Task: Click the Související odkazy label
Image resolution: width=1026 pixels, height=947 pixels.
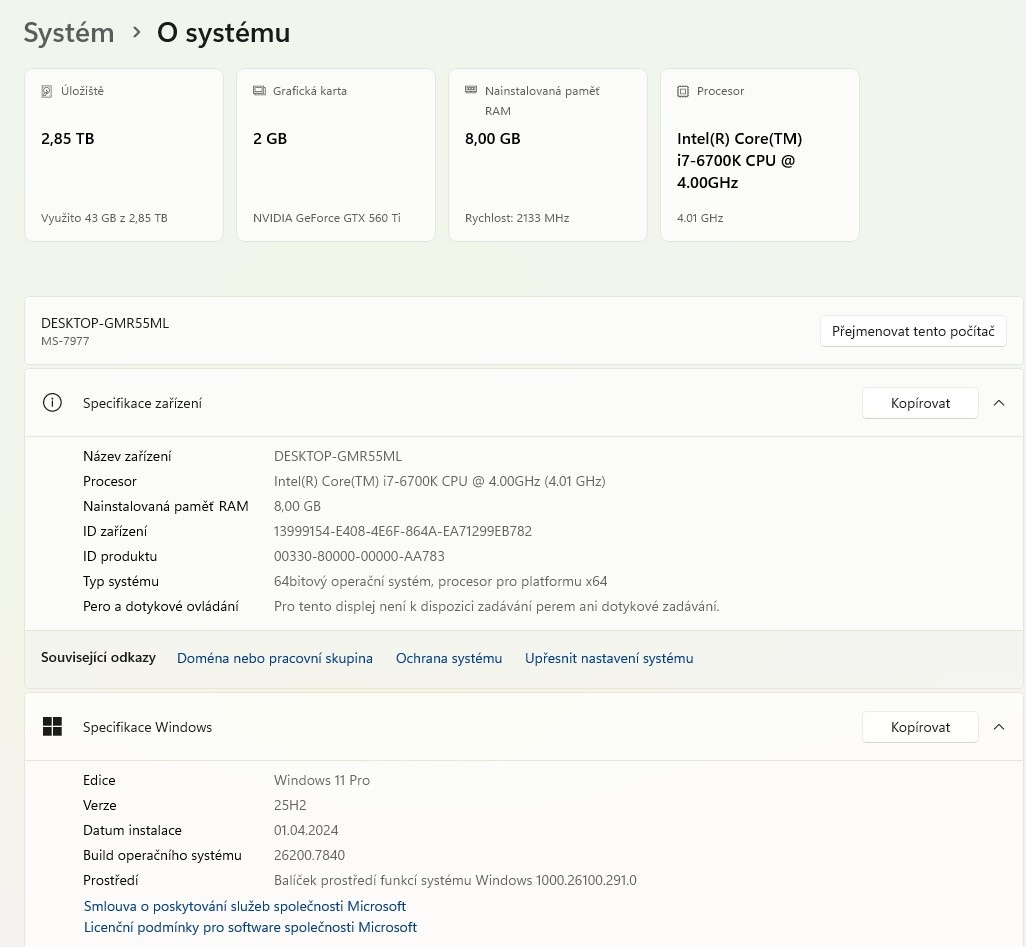Action: click(x=98, y=657)
